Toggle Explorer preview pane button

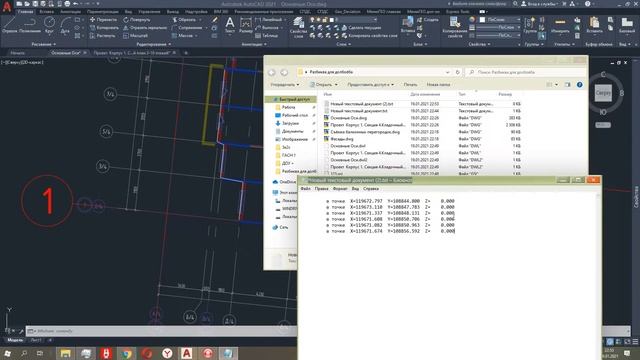tap(567, 84)
